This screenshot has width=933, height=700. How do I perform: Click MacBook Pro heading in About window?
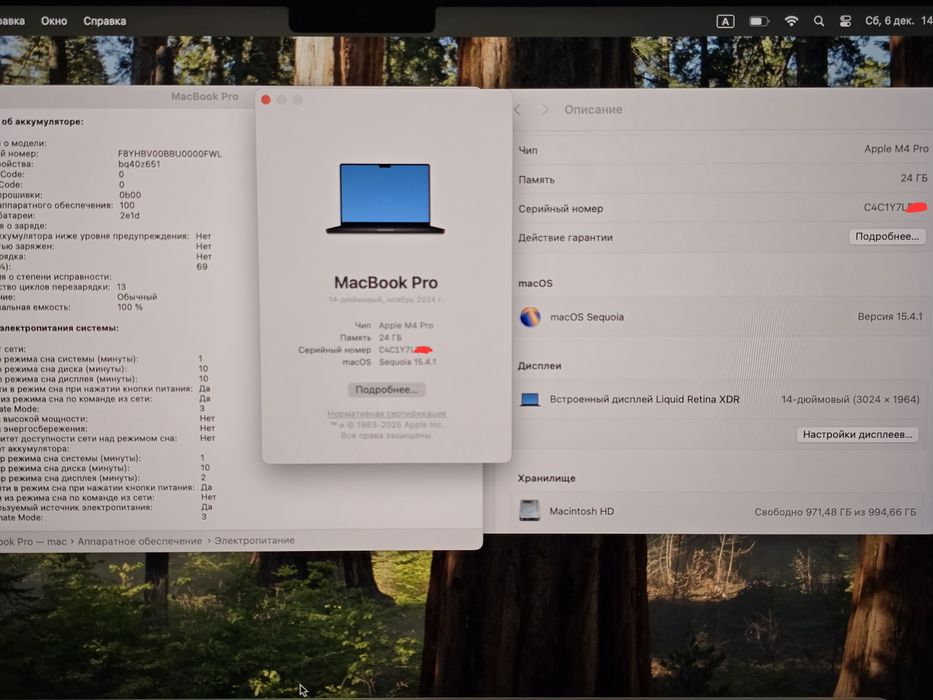(x=386, y=282)
